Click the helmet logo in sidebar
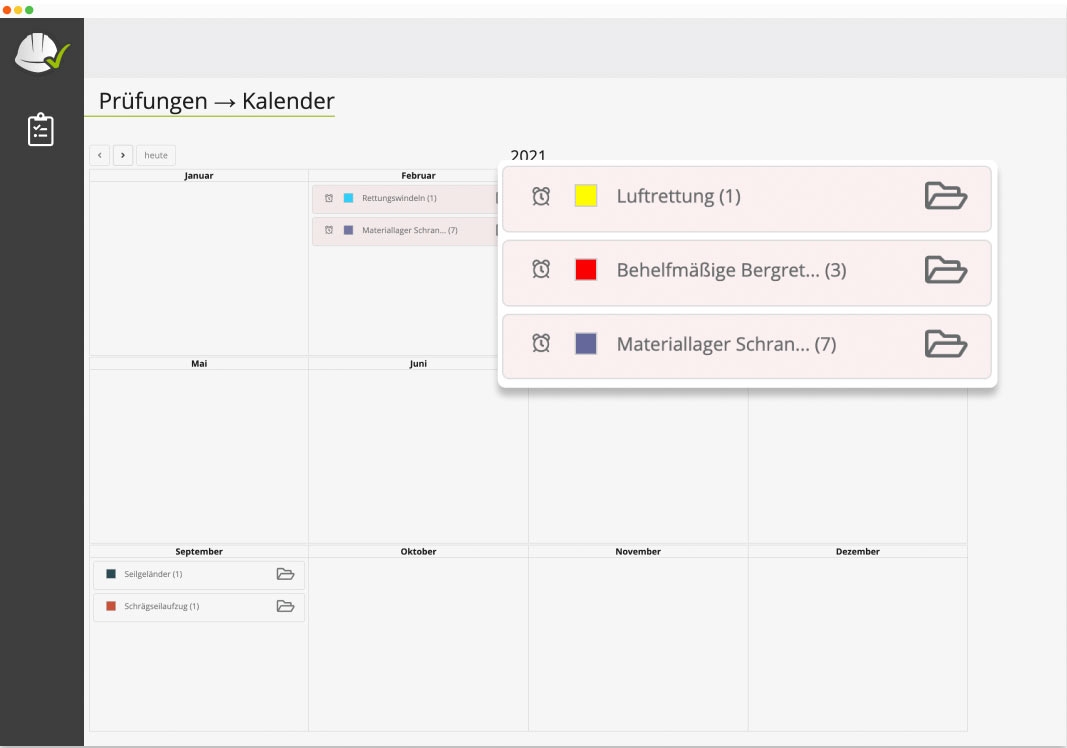The height and width of the screenshot is (748, 1067). point(41,52)
